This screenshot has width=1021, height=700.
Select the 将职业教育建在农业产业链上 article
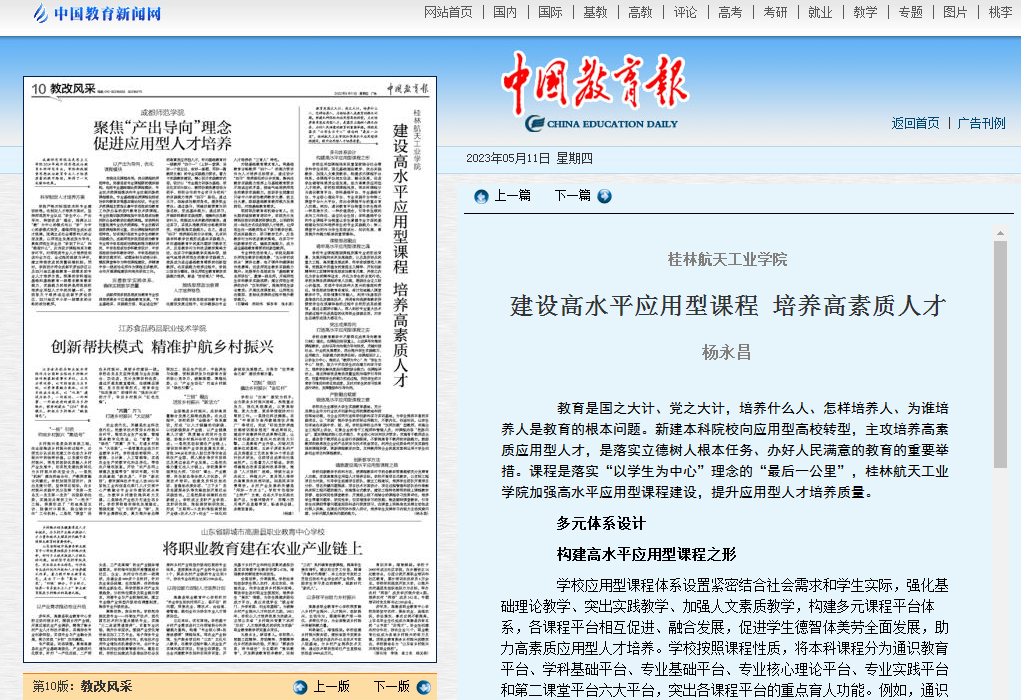pyautogui.click(x=262, y=548)
